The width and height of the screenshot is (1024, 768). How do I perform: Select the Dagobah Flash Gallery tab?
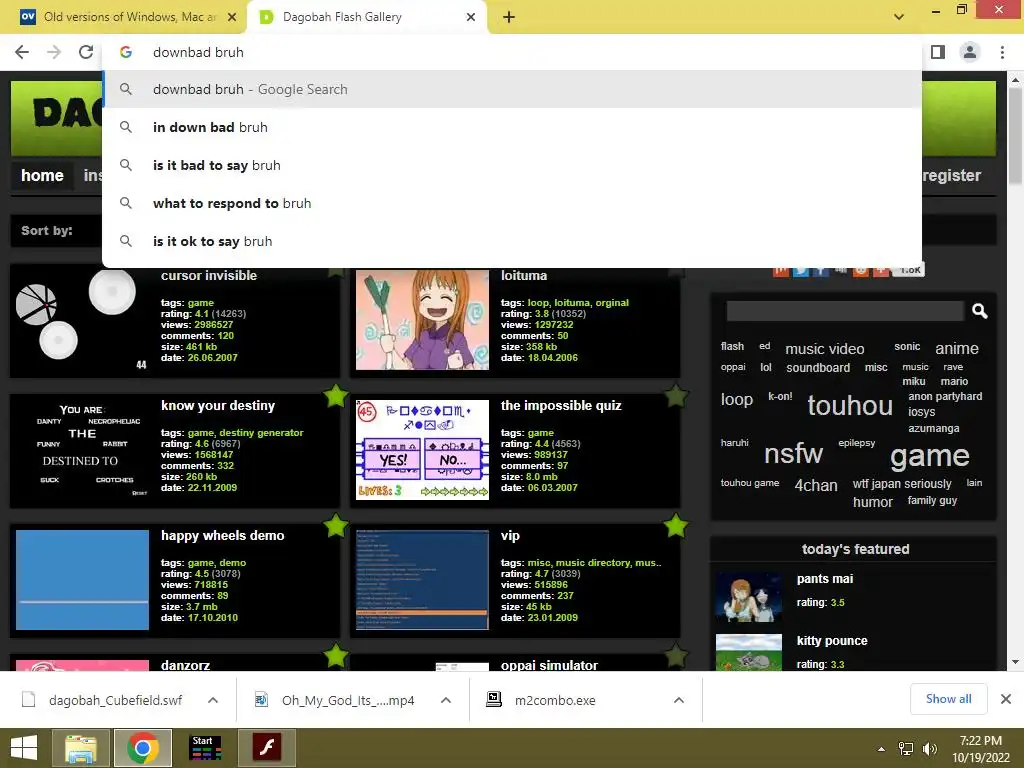coord(366,17)
